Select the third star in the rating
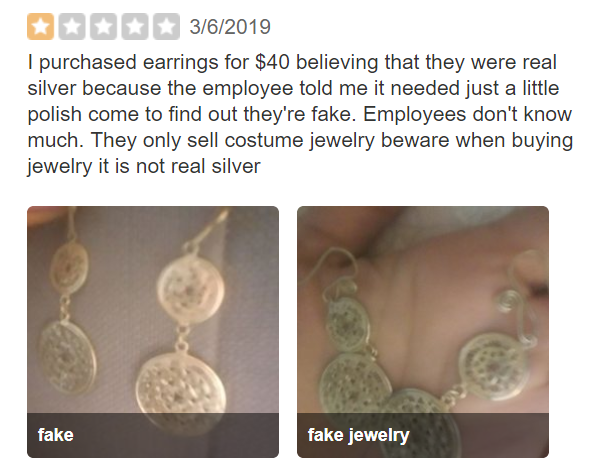Image resolution: width=611 pixels, height=476 pixels. (103, 26)
